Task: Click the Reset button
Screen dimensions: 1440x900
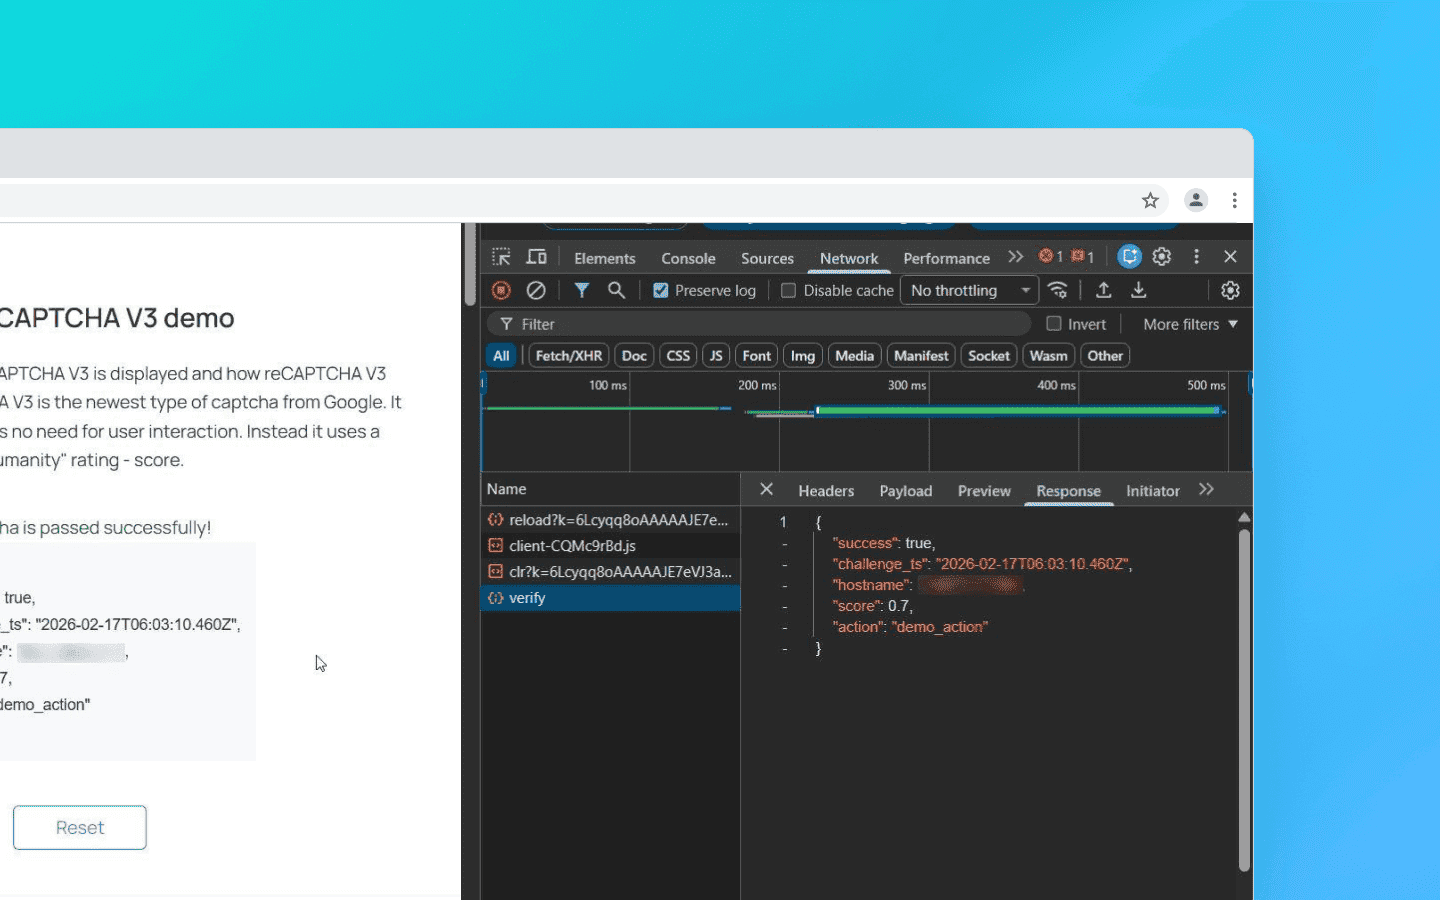Action: tap(80, 827)
